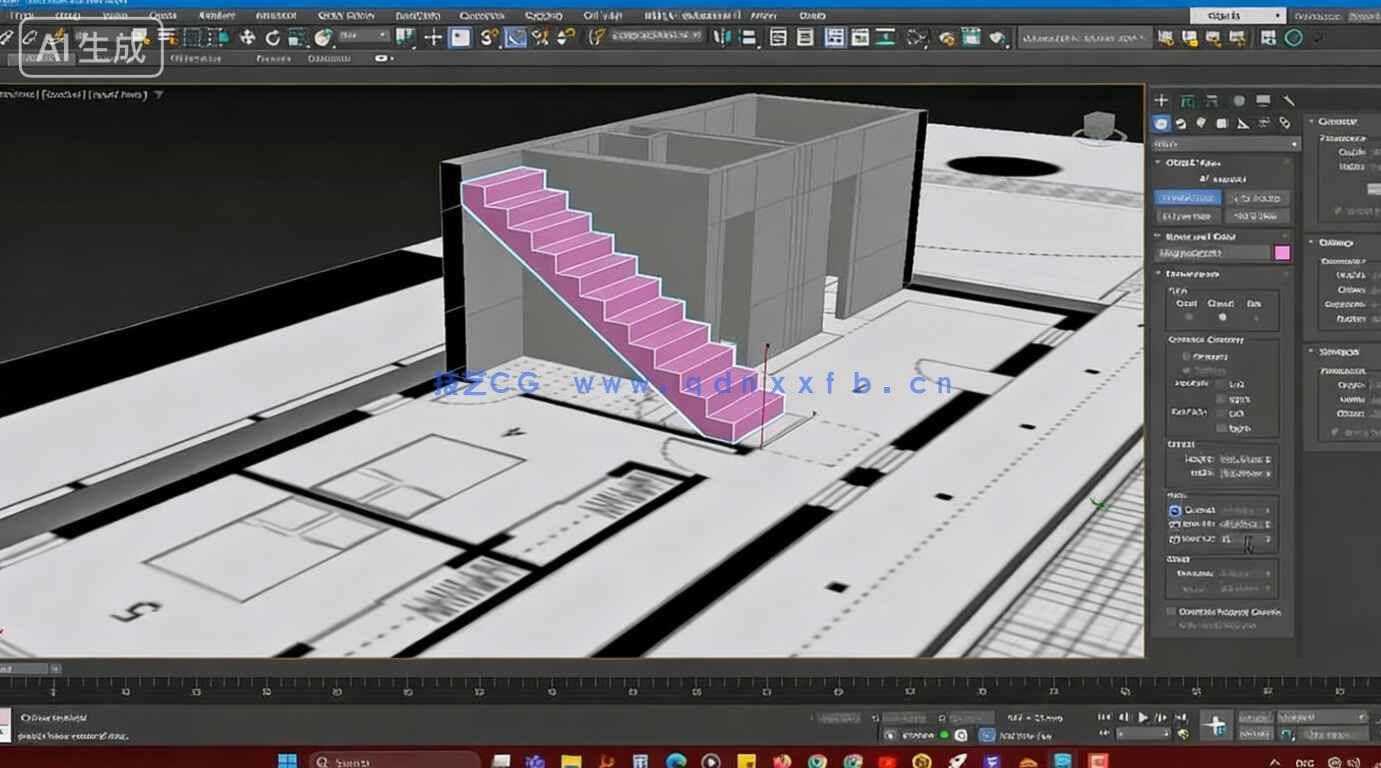The image size is (1381, 768).
Task: Click the pink object color swatch
Action: coord(1282,253)
